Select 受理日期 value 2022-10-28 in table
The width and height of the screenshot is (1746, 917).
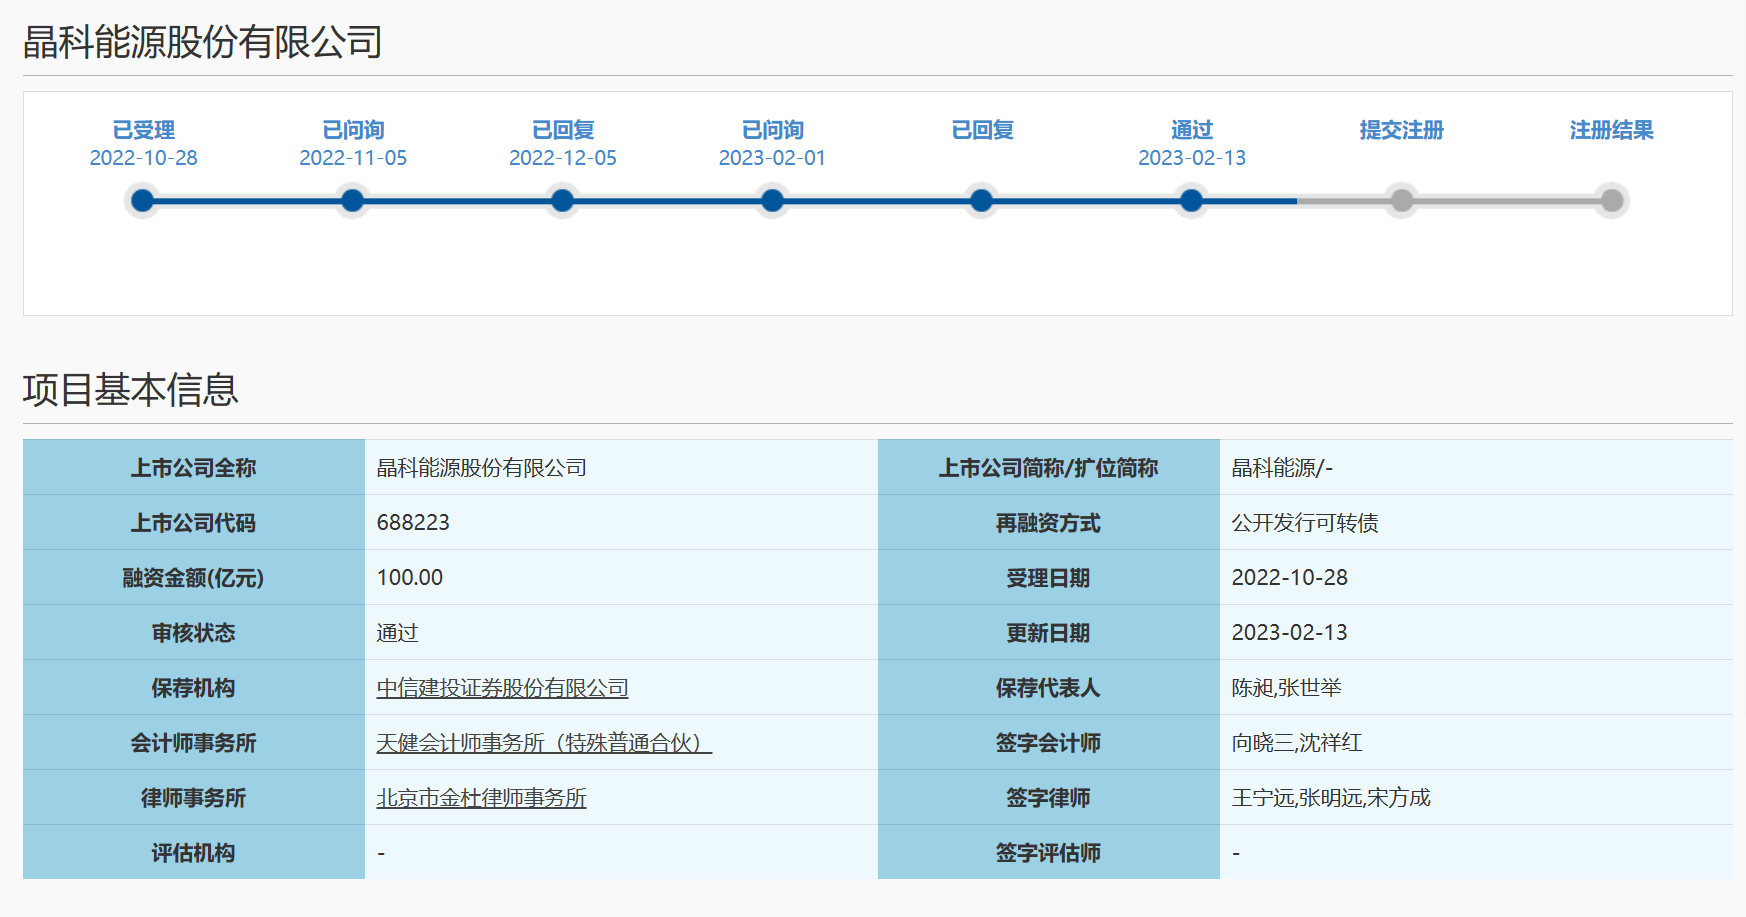[1290, 578]
